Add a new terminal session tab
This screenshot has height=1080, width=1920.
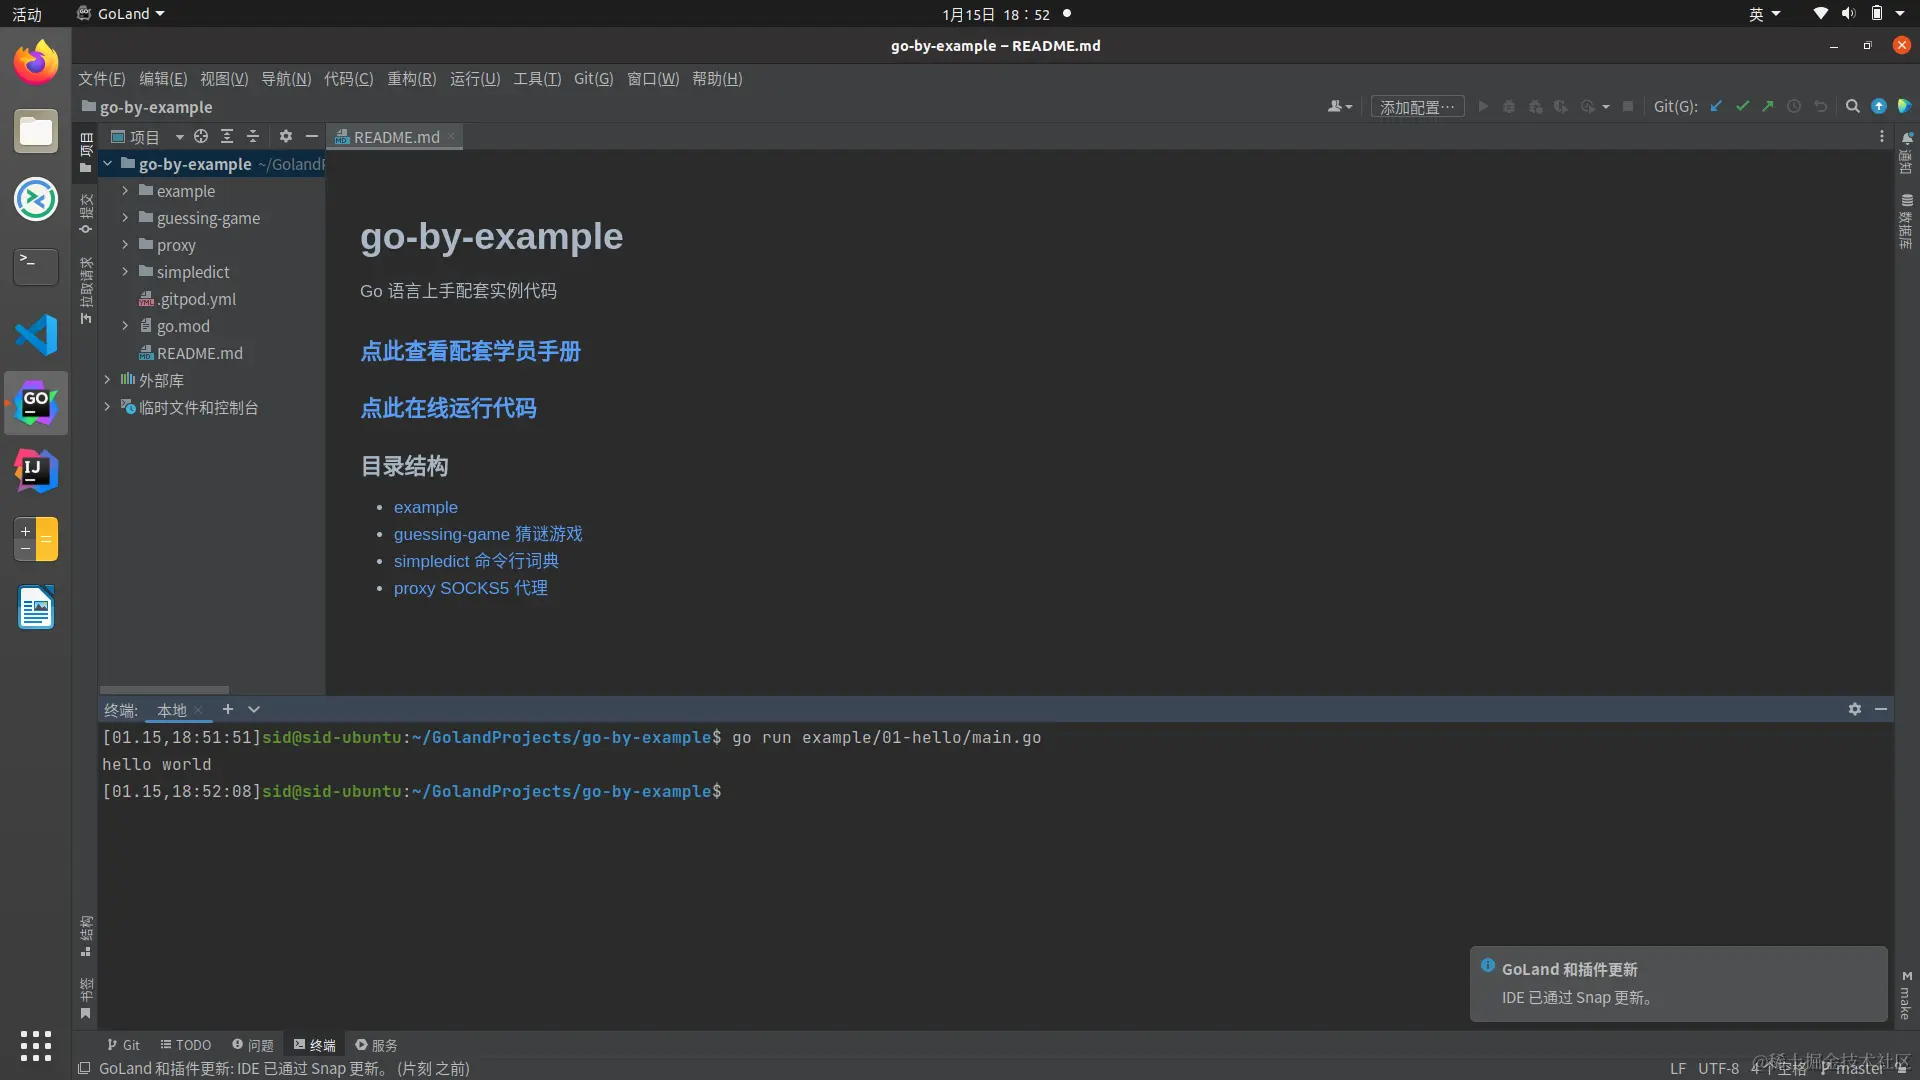click(228, 709)
